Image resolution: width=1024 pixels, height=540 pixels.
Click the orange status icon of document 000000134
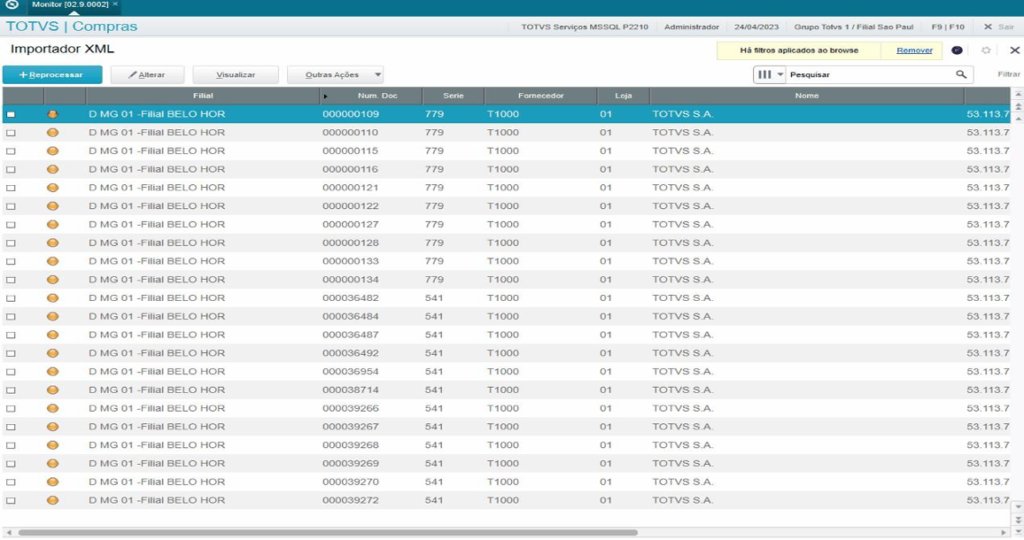[53, 279]
